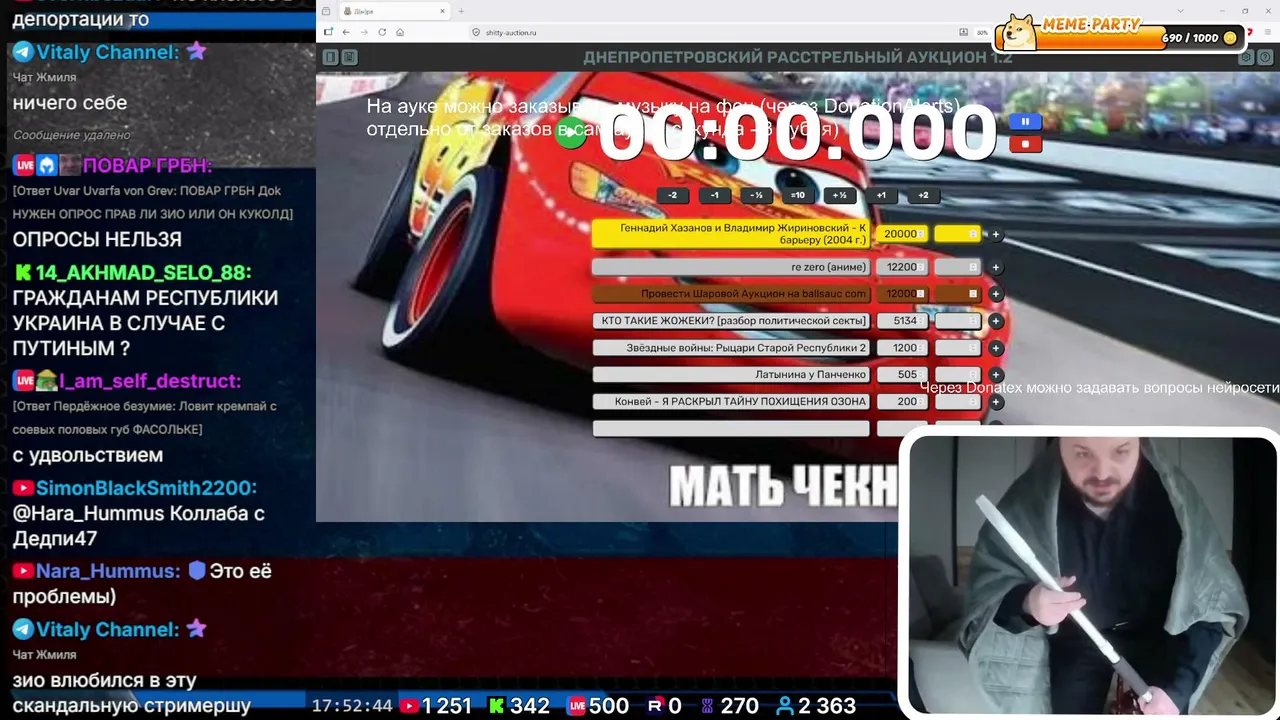Click the plus icon for the Конвей lot
The image size is (1280, 720).
click(996, 402)
